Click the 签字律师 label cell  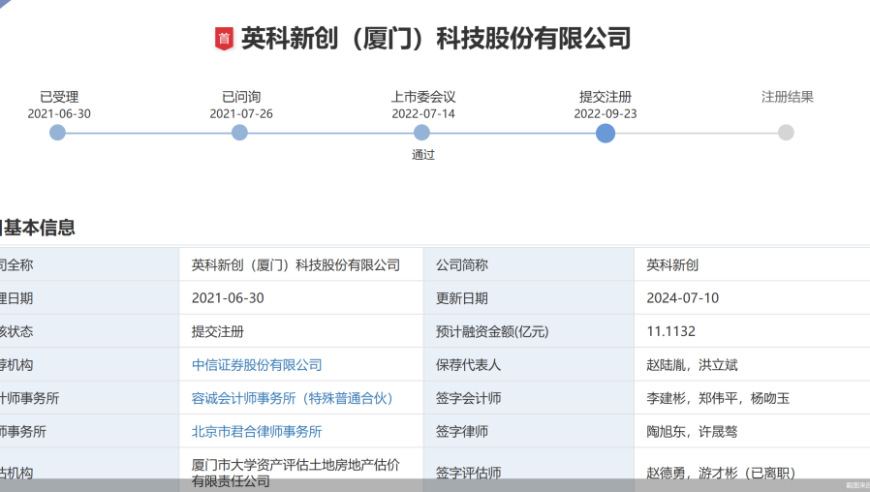click(x=529, y=431)
